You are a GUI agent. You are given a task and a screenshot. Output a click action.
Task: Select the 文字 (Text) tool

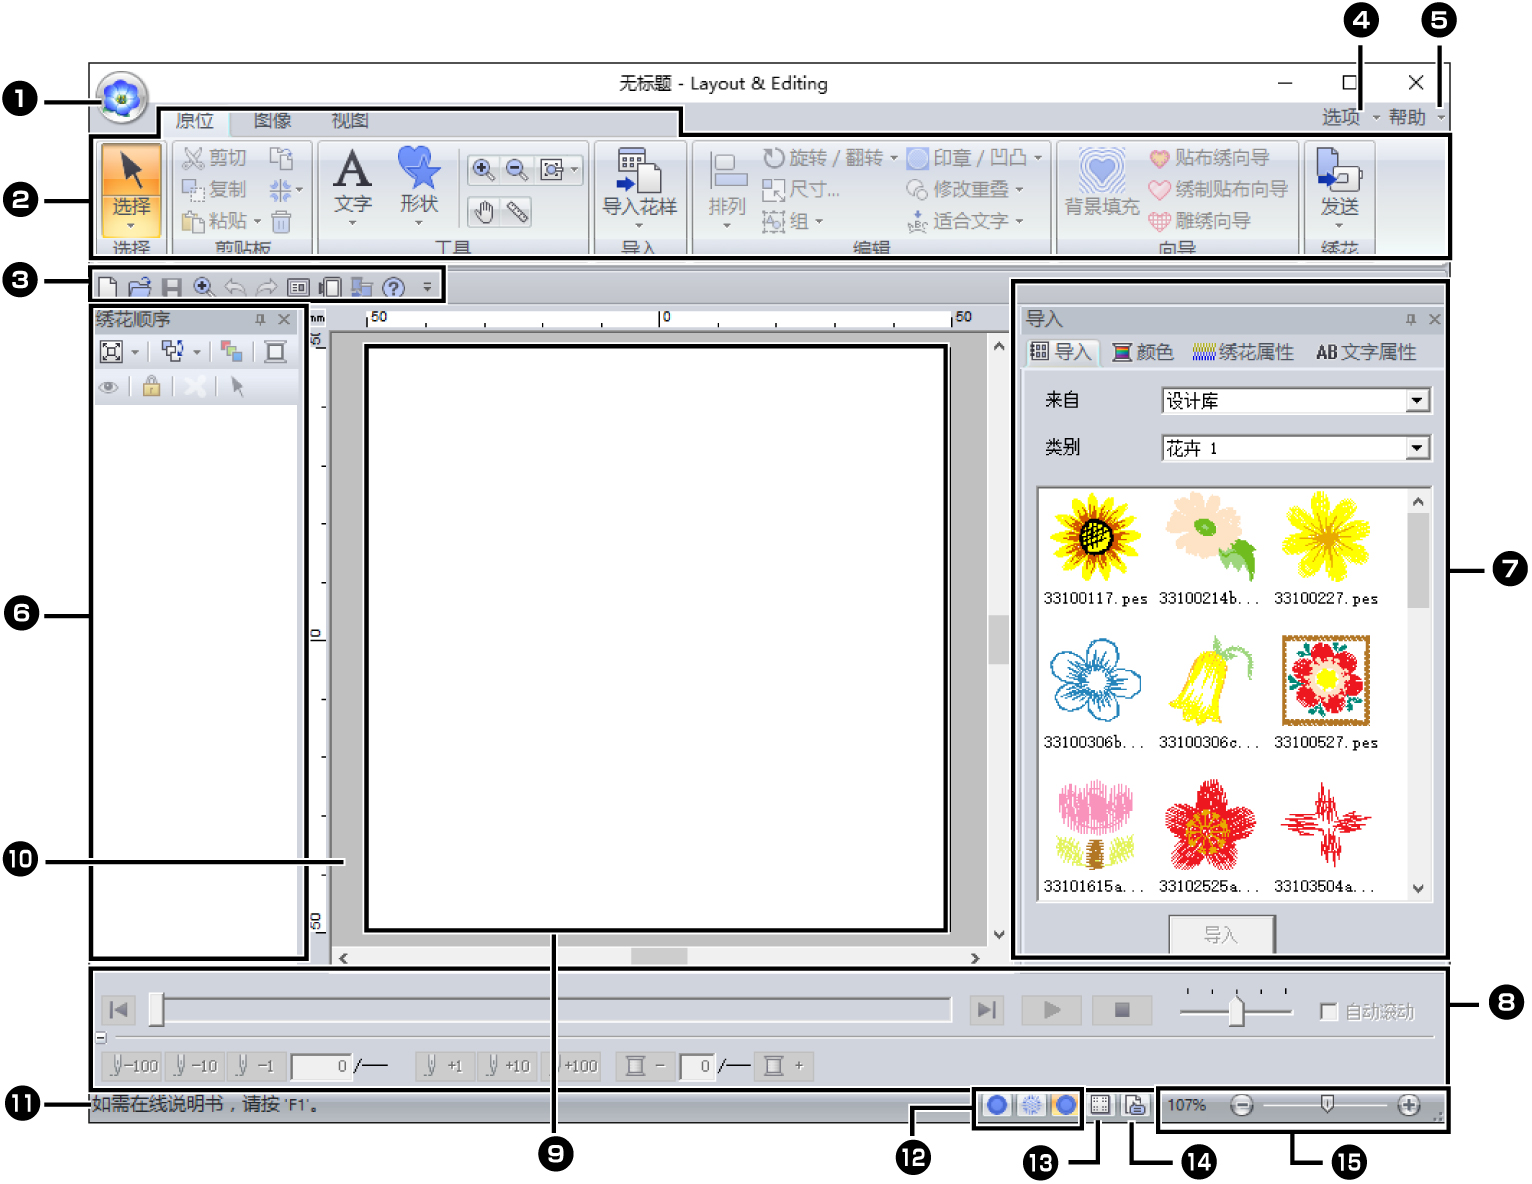(352, 187)
